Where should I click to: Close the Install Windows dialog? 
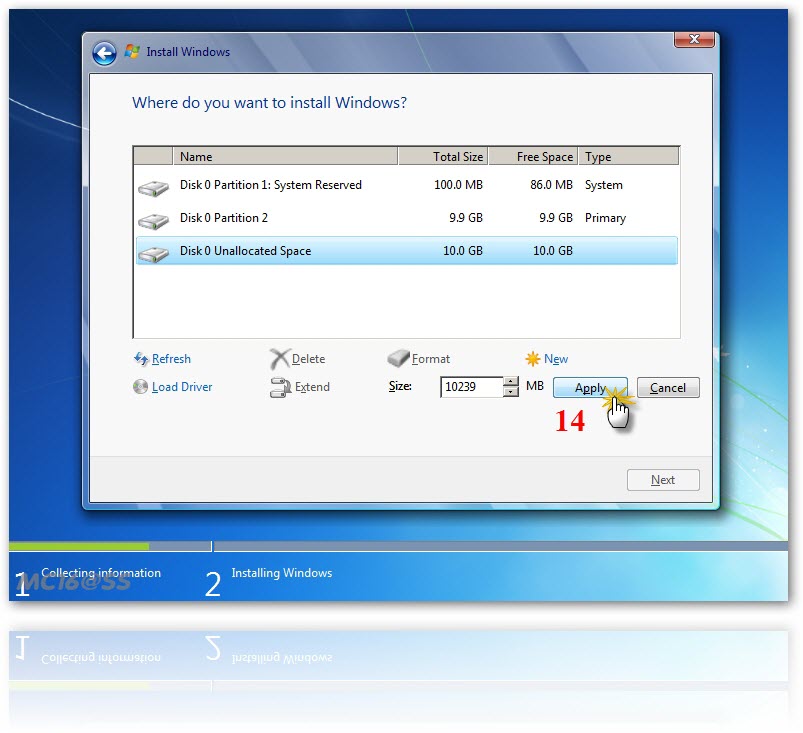694,39
